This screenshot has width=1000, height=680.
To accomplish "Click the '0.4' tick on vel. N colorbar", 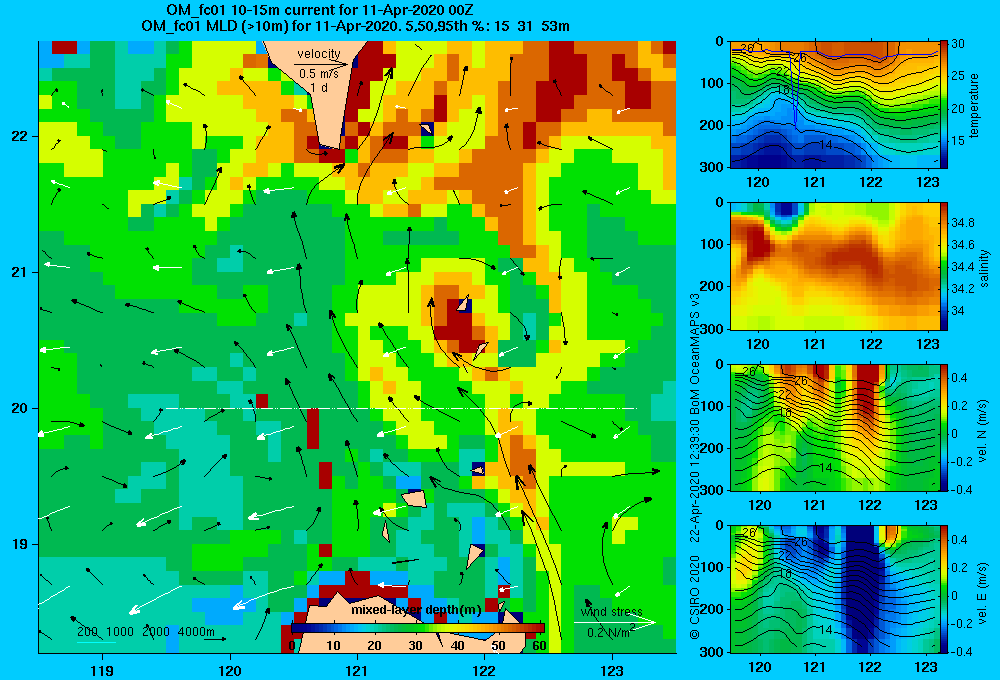I will (x=959, y=378).
